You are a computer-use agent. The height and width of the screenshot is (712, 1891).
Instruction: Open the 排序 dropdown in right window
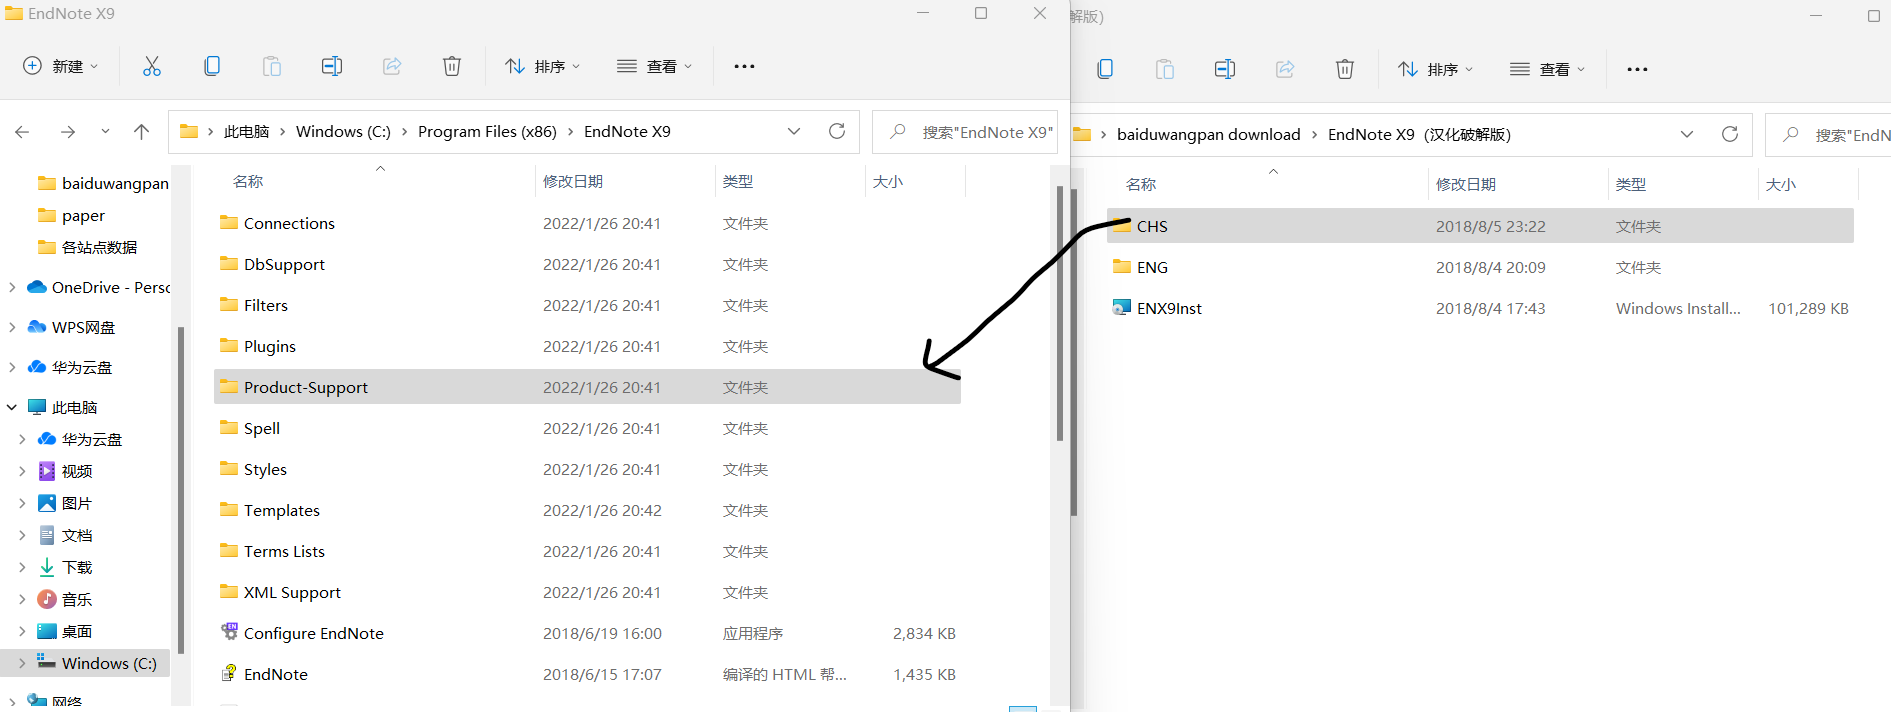click(x=1435, y=69)
